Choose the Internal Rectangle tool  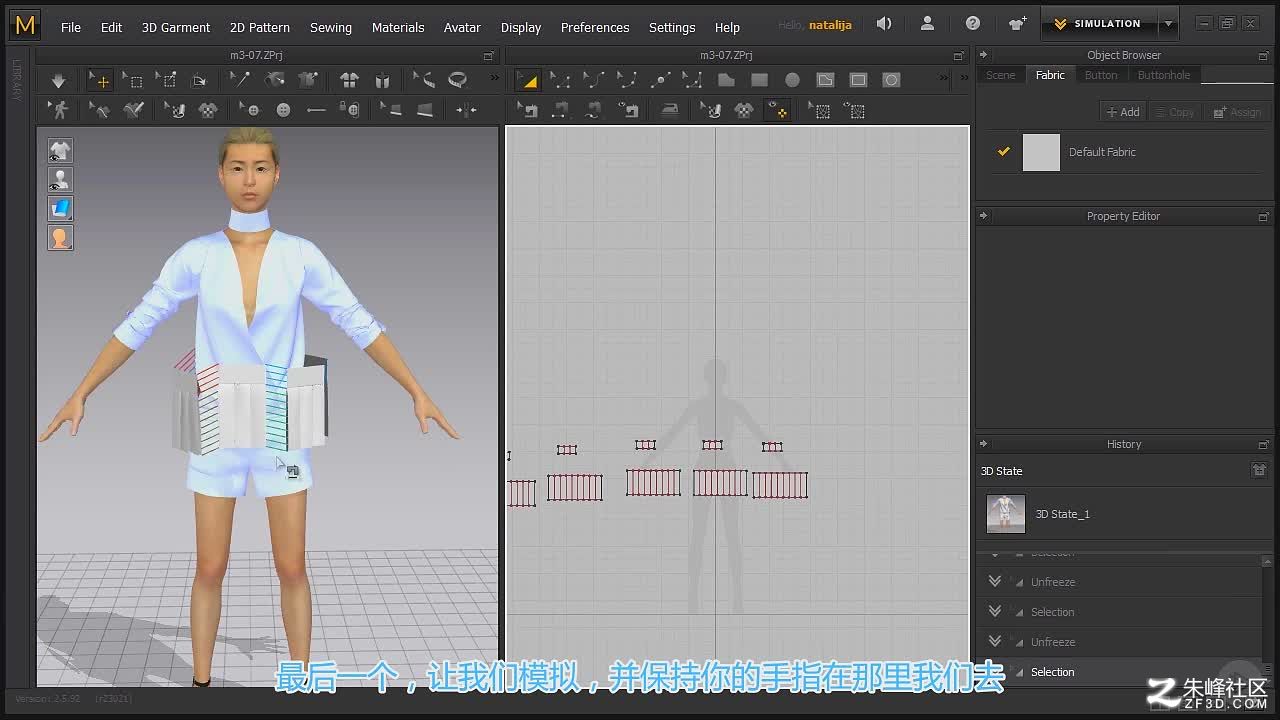click(858, 80)
